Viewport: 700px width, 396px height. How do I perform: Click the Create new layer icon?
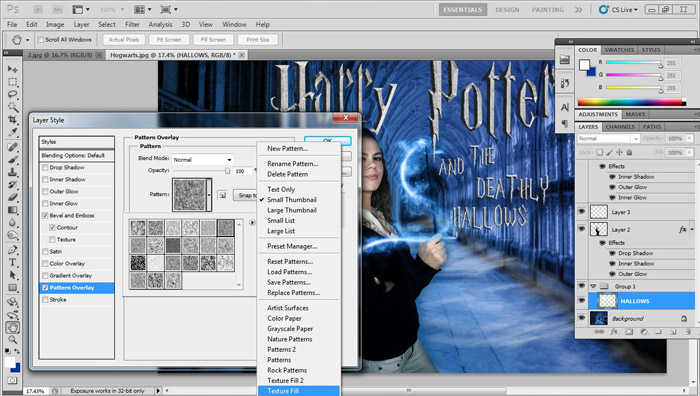673,332
